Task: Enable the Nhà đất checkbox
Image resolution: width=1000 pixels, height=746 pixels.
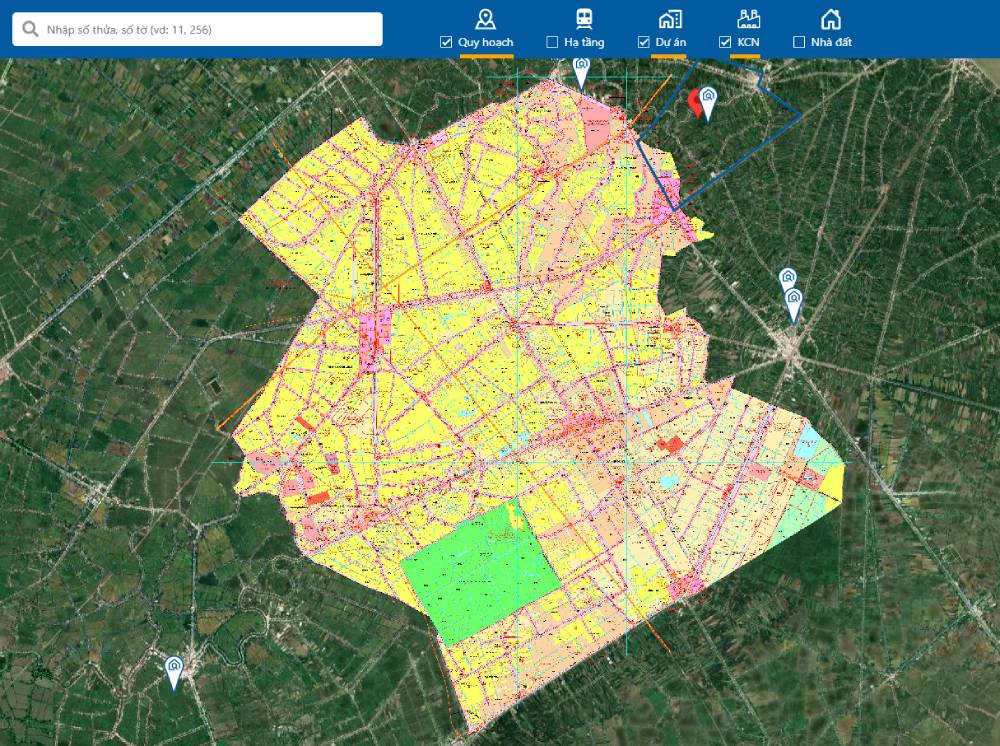Action: click(x=798, y=42)
